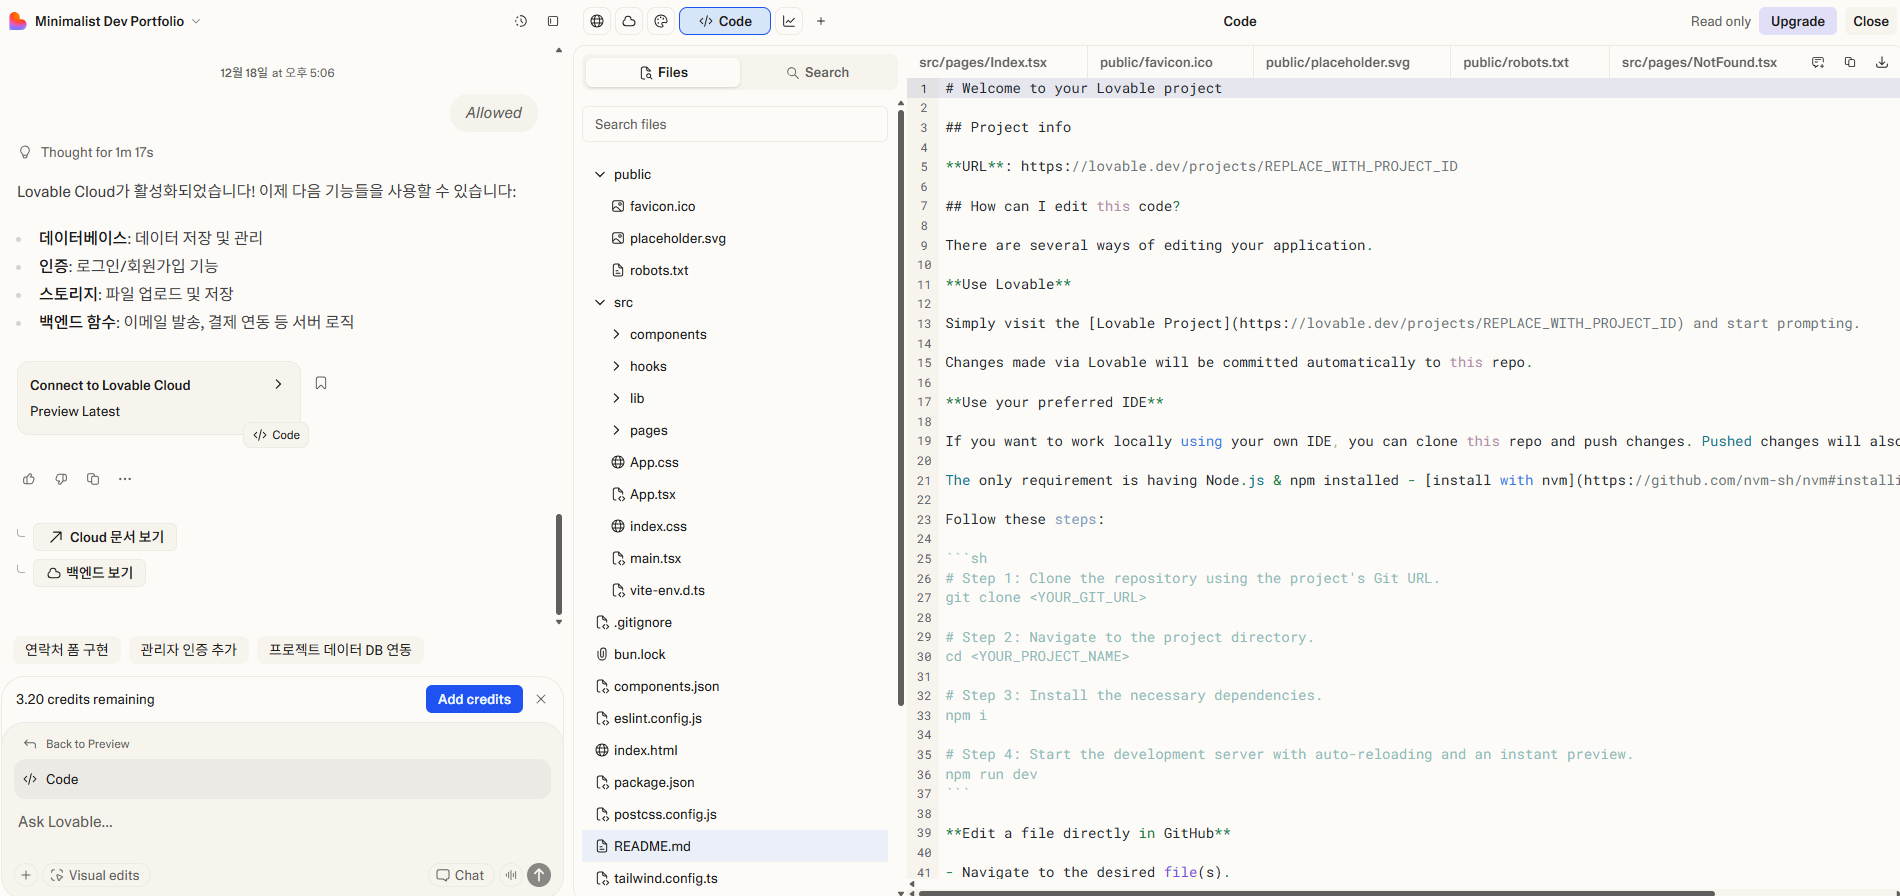Give thumbs down to the response

61,479
